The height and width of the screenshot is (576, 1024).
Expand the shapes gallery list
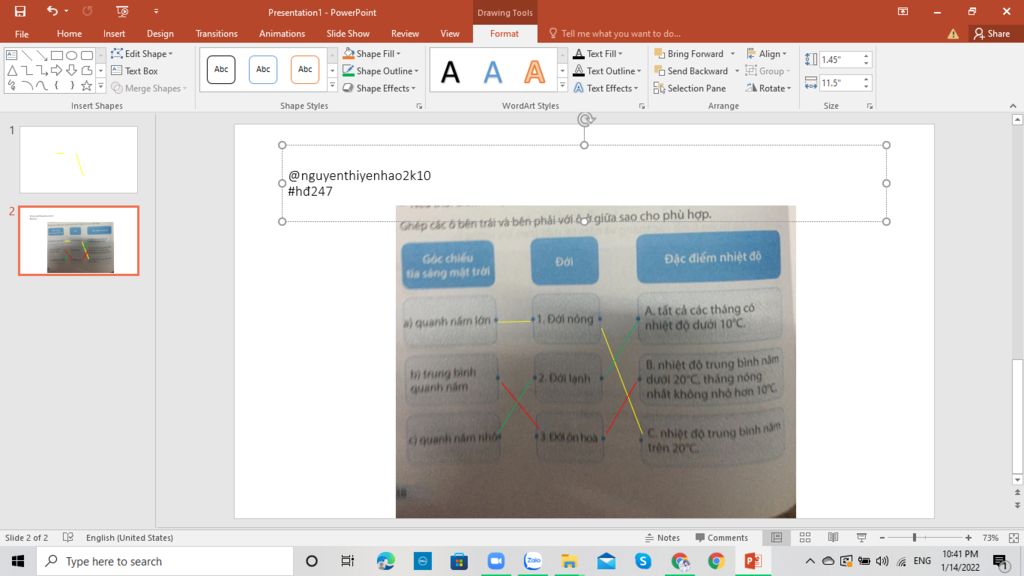point(101,86)
